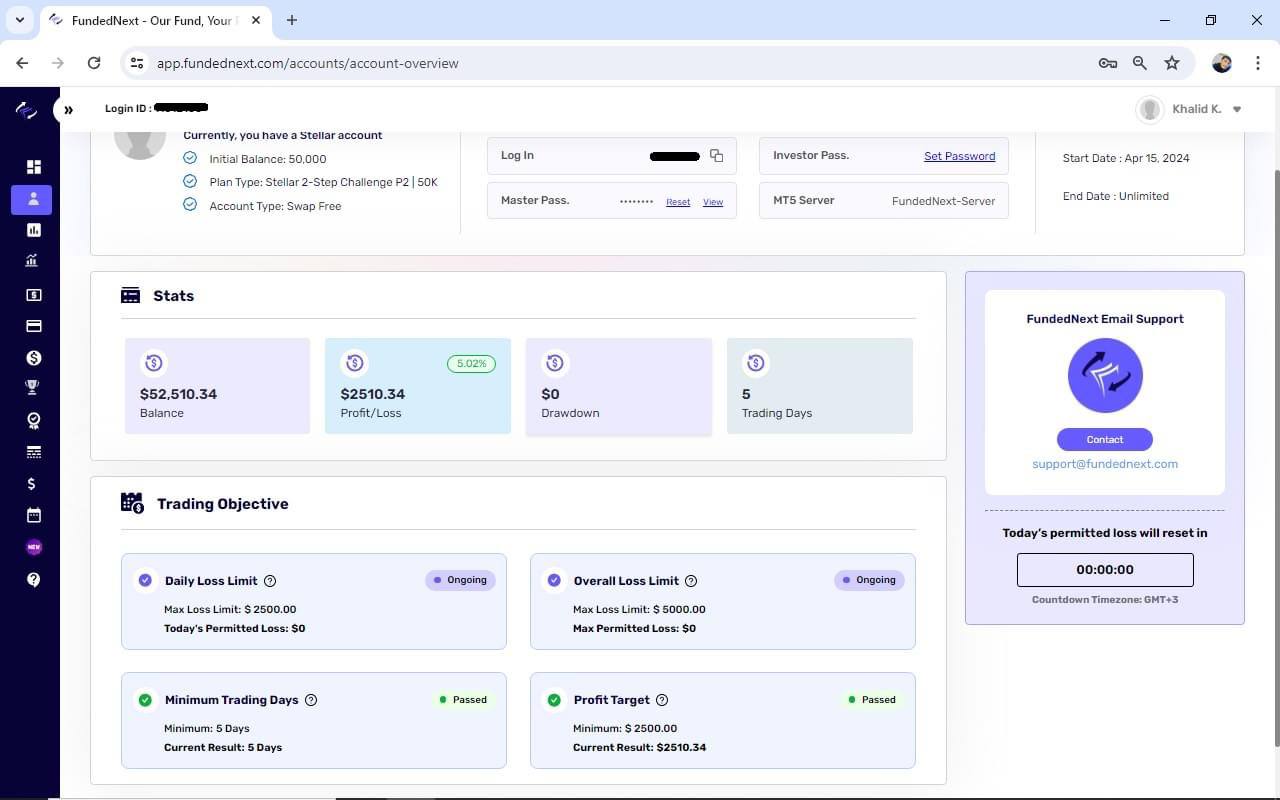Click the user avatar next to Khalid K.
Image resolution: width=1280 pixels, height=800 pixels.
click(x=1150, y=109)
